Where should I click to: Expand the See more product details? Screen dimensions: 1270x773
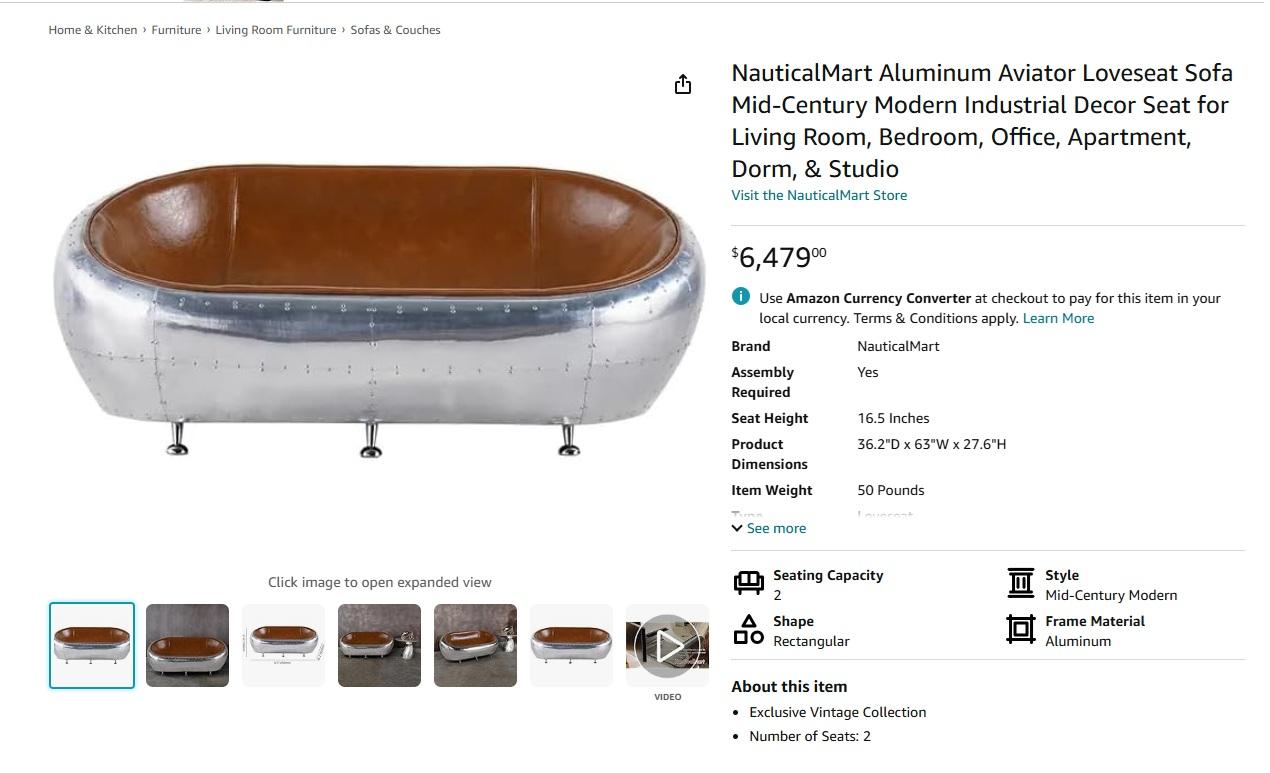[x=769, y=528]
